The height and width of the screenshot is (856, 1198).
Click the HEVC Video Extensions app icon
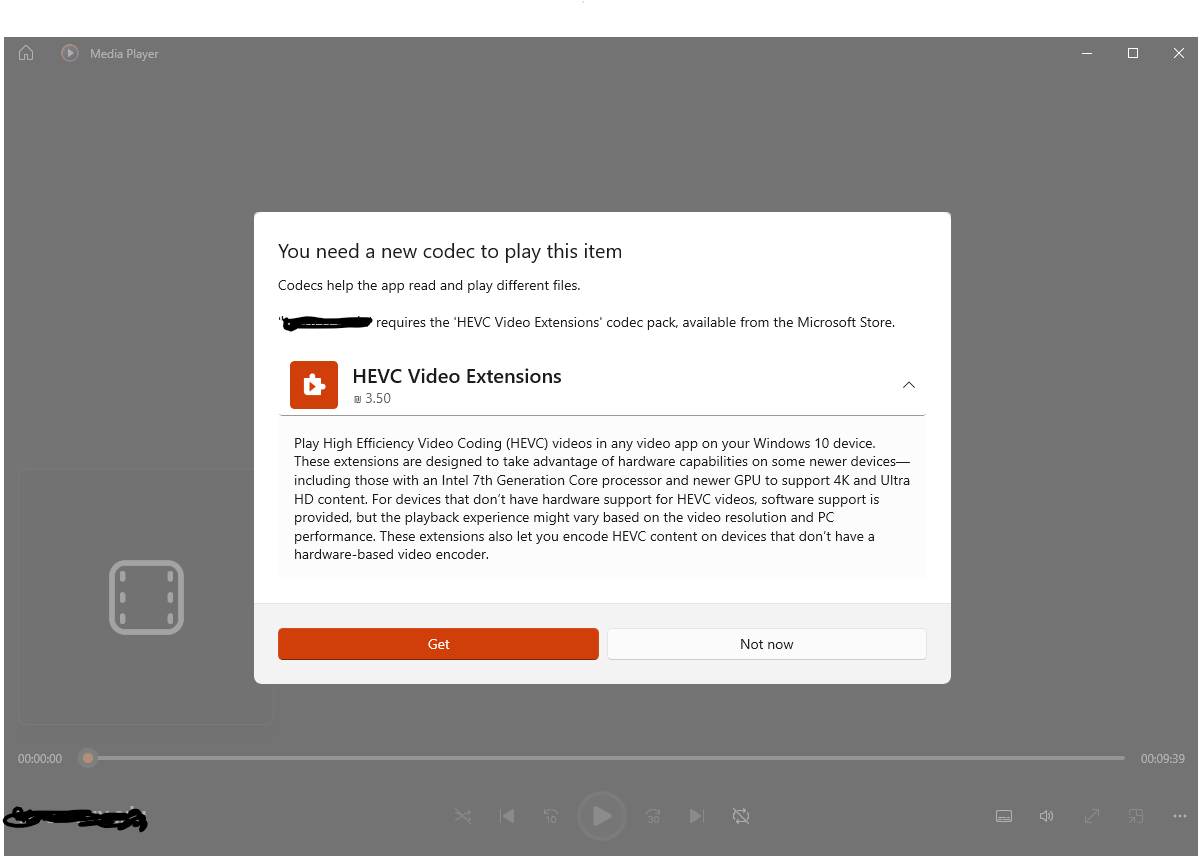(x=314, y=385)
